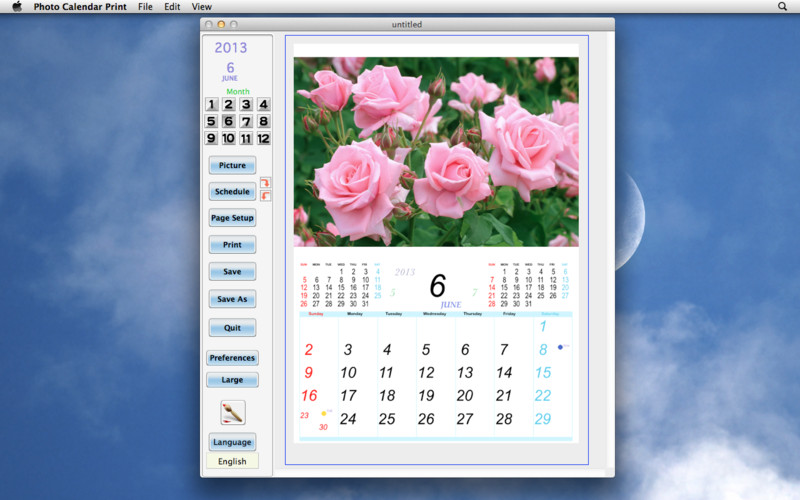Select month 5 button

tap(211, 121)
